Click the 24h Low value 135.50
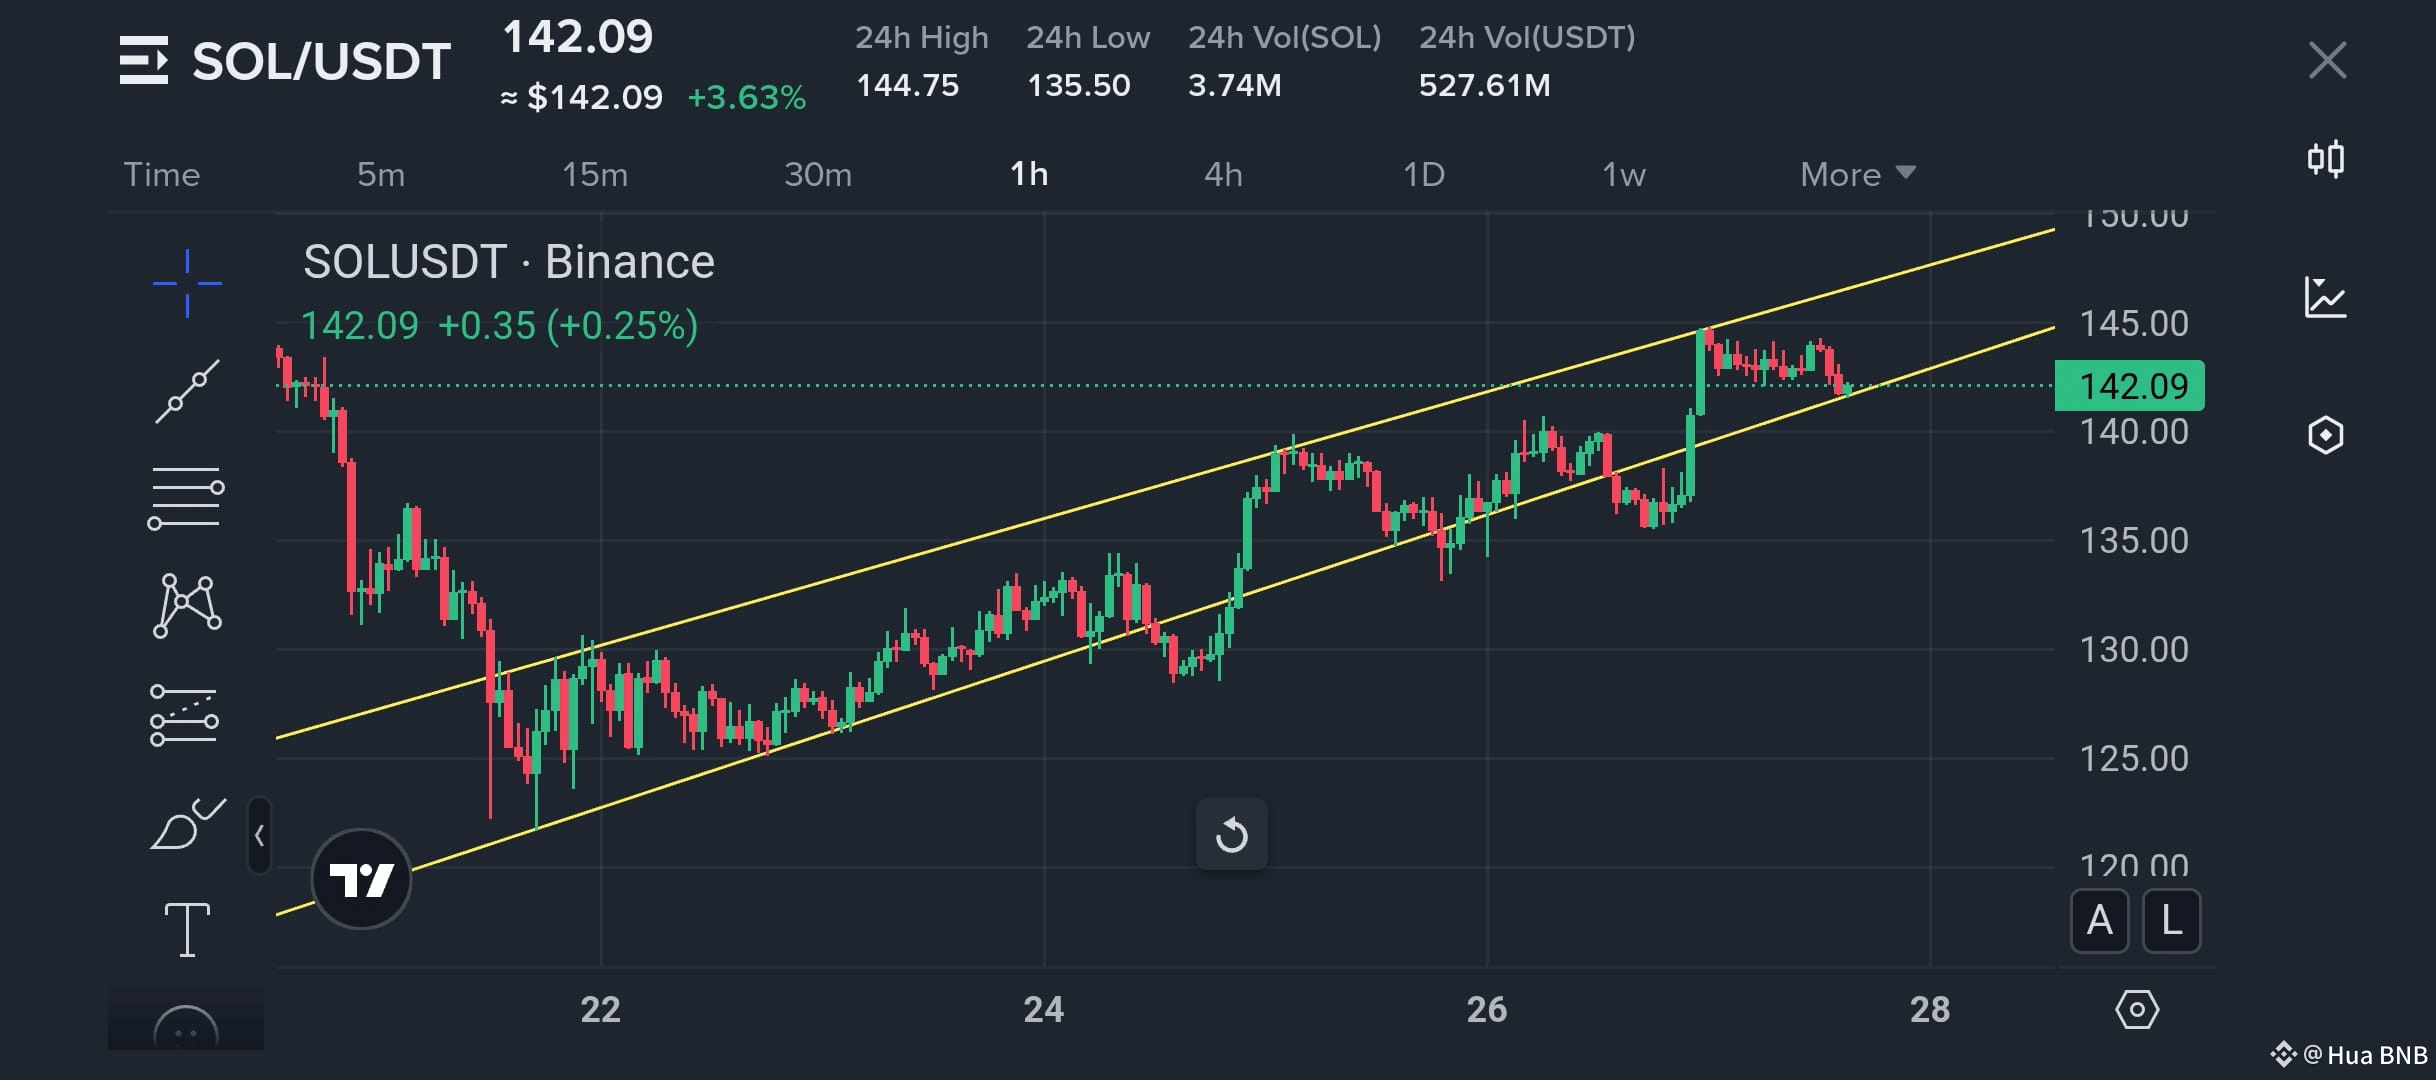This screenshot has width=2436, height=1080. click(x=1078, y=85)
